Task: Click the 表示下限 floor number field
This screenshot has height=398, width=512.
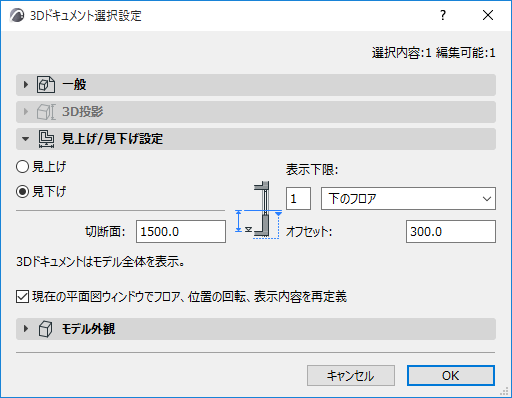Action: (x=299, y=199)
